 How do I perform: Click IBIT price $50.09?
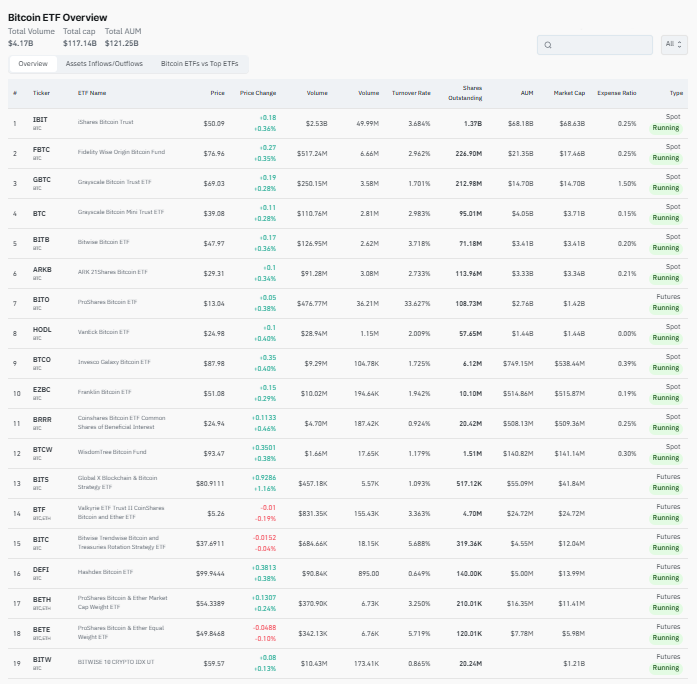point(214,124)
